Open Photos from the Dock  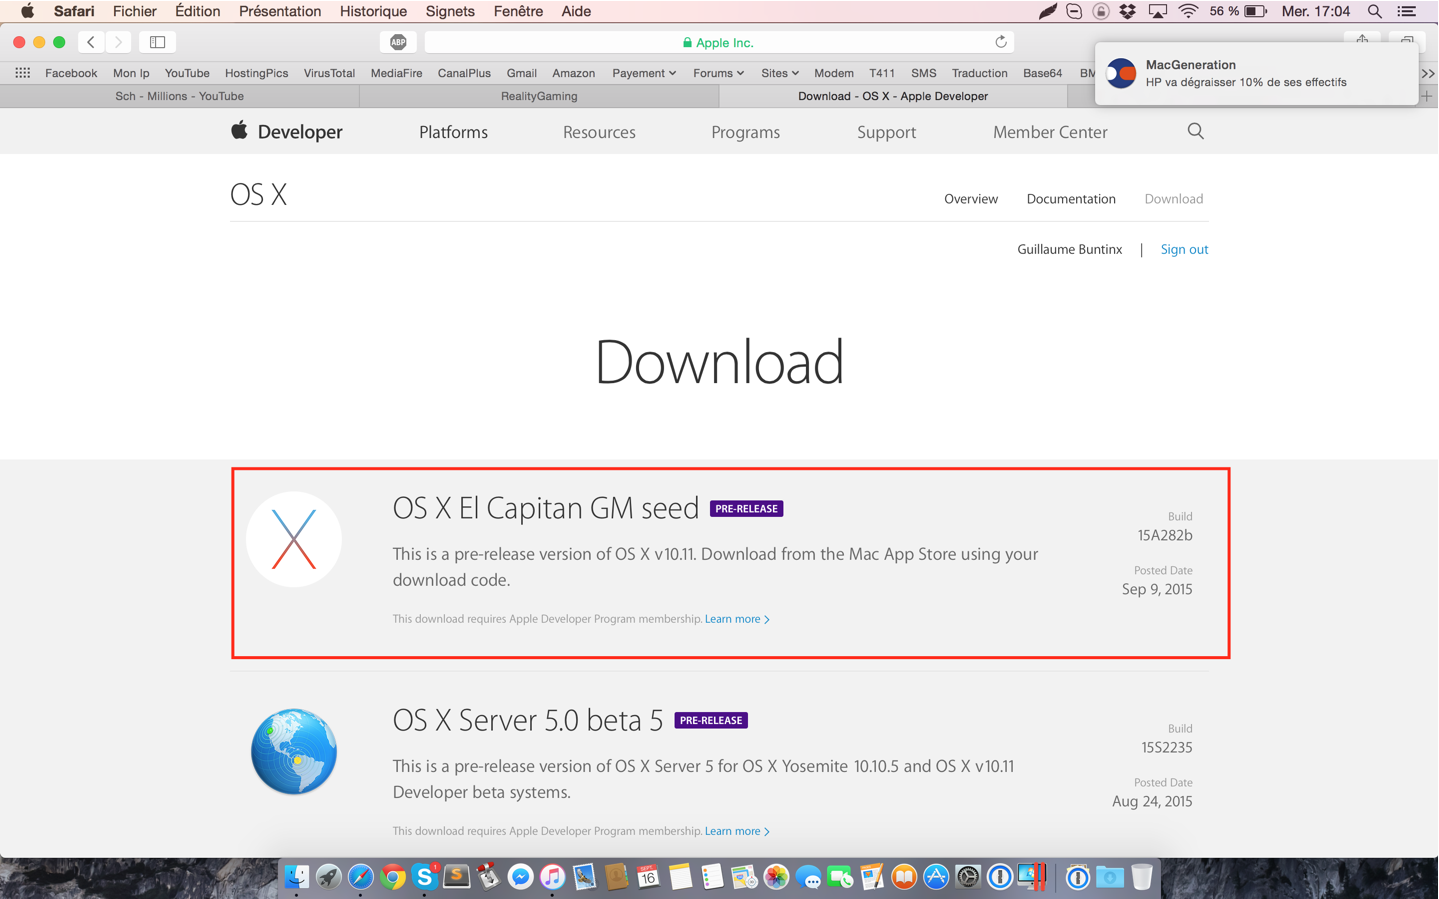(x=776, y=877)
